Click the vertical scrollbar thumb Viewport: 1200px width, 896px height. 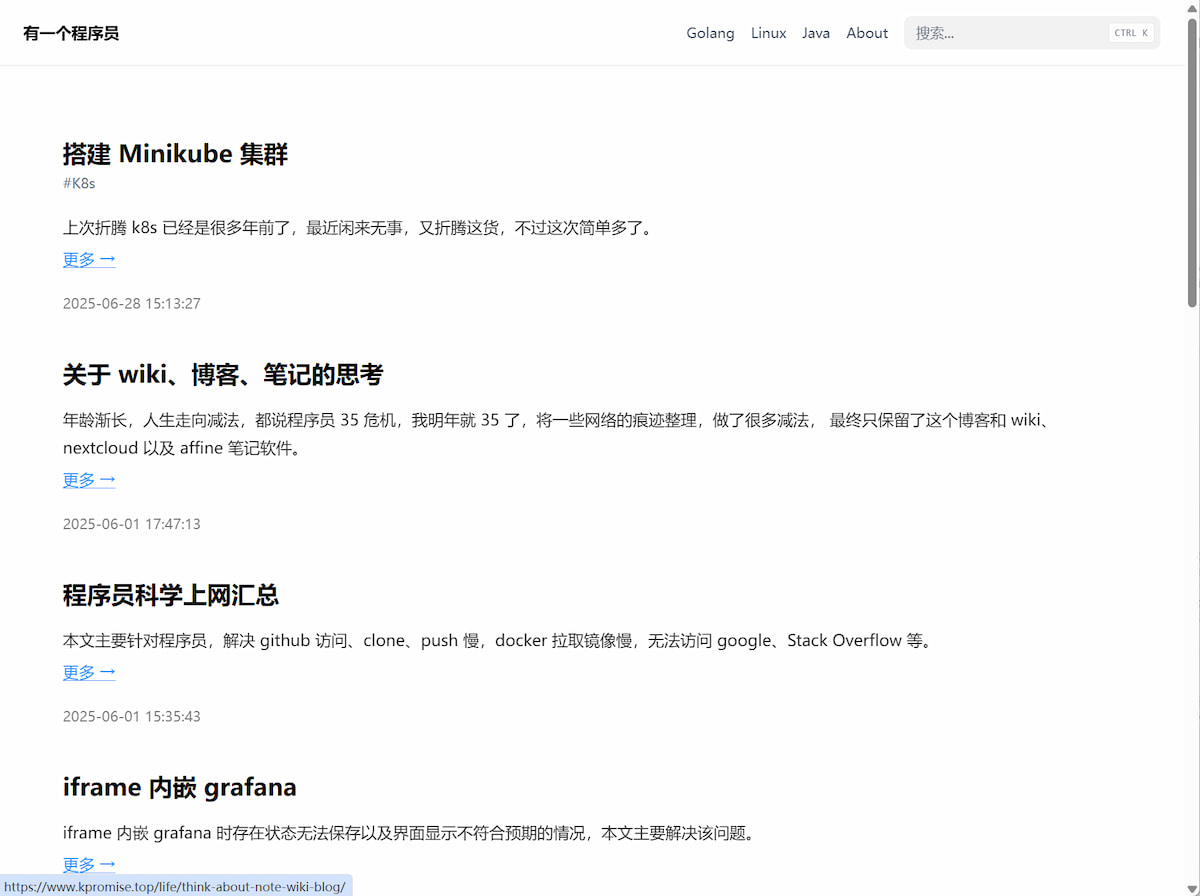(x=1192, y=160)
